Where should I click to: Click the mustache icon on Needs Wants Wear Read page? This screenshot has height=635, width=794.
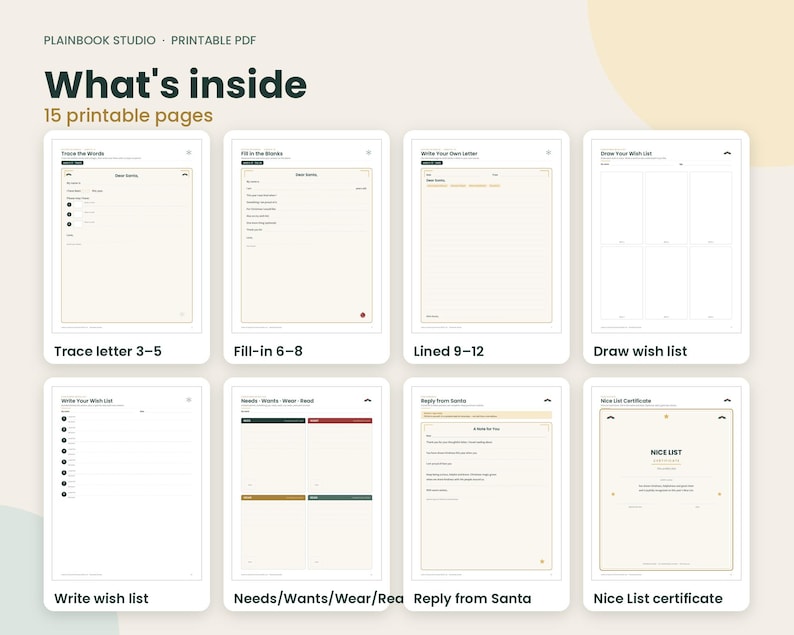pos(368,400)
